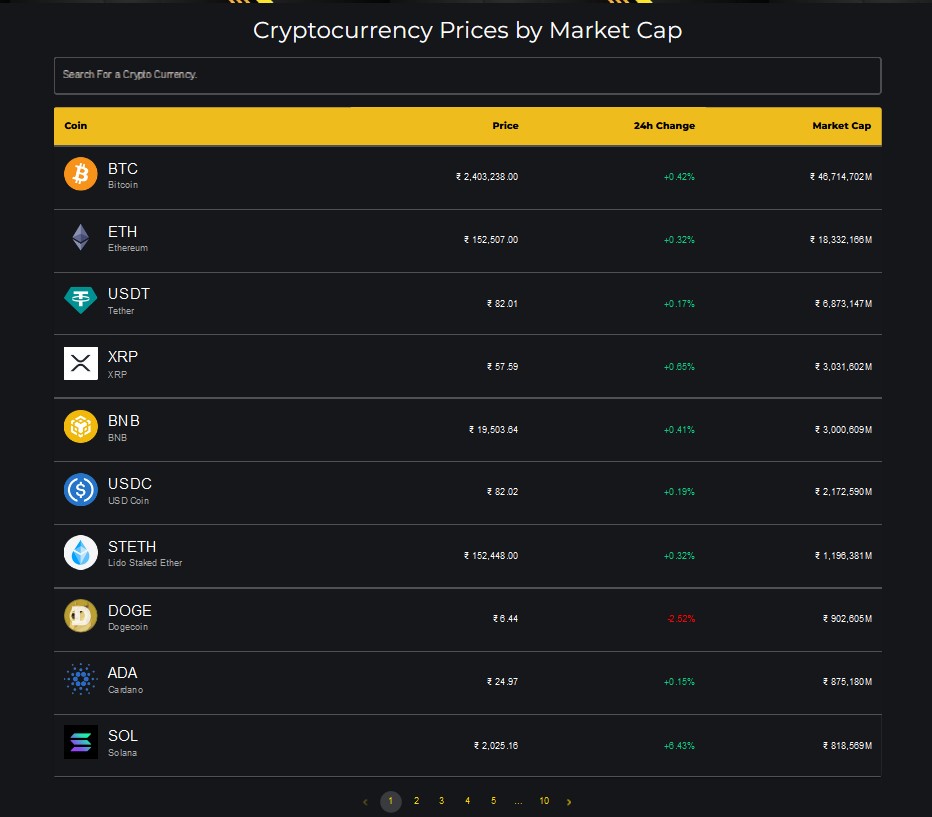Image resolution: width=932 pixels, height=817 pixels.
Task: Open the BTC Bitcoin row name
Action: [123, 175]
